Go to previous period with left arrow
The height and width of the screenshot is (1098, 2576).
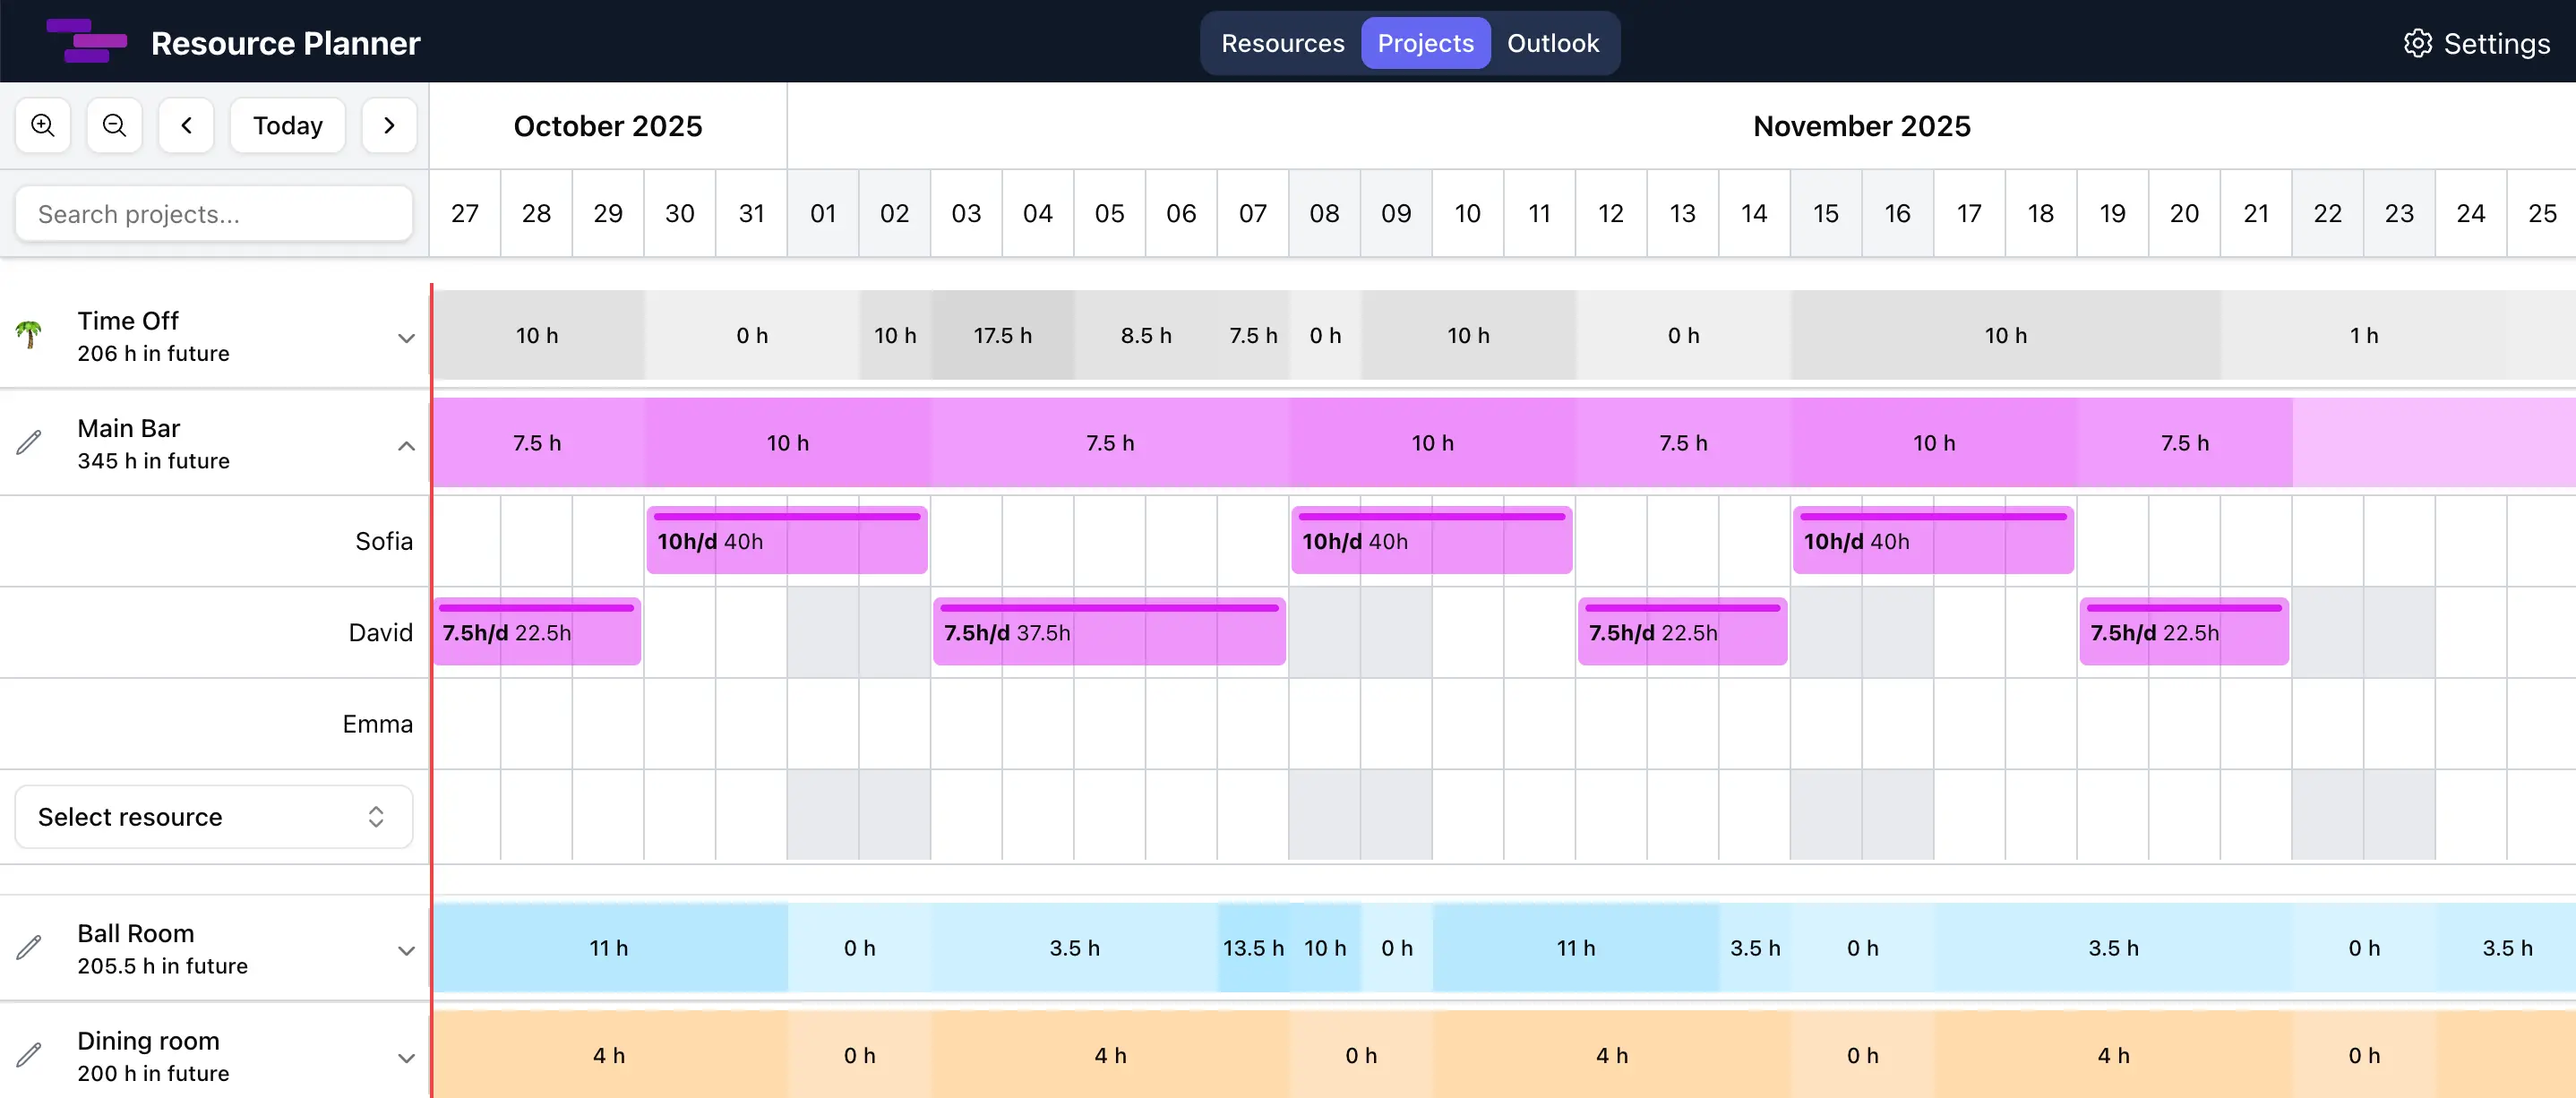[186, 125]
